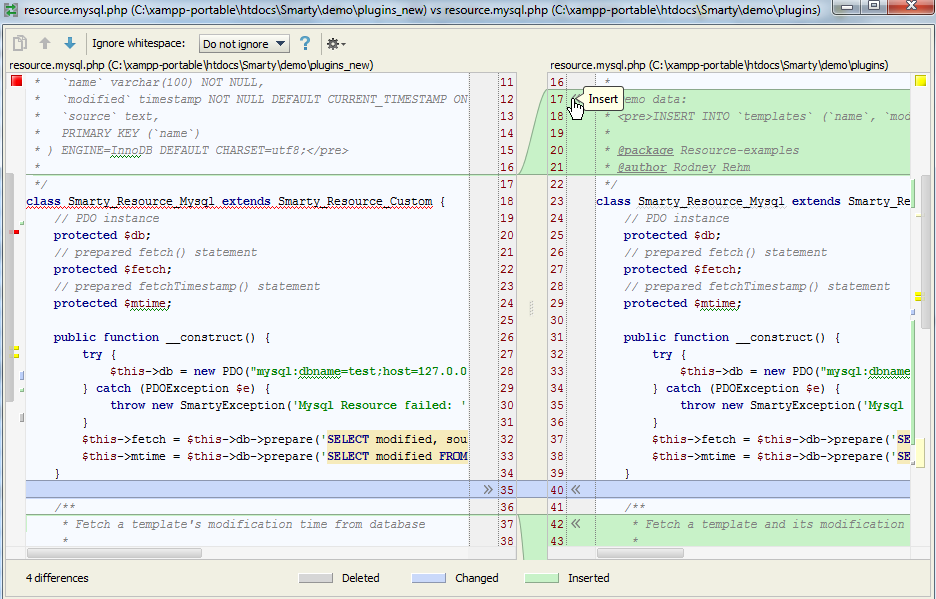Click the right pane horizontal scrollbar thumb

[x=640, y=553]
